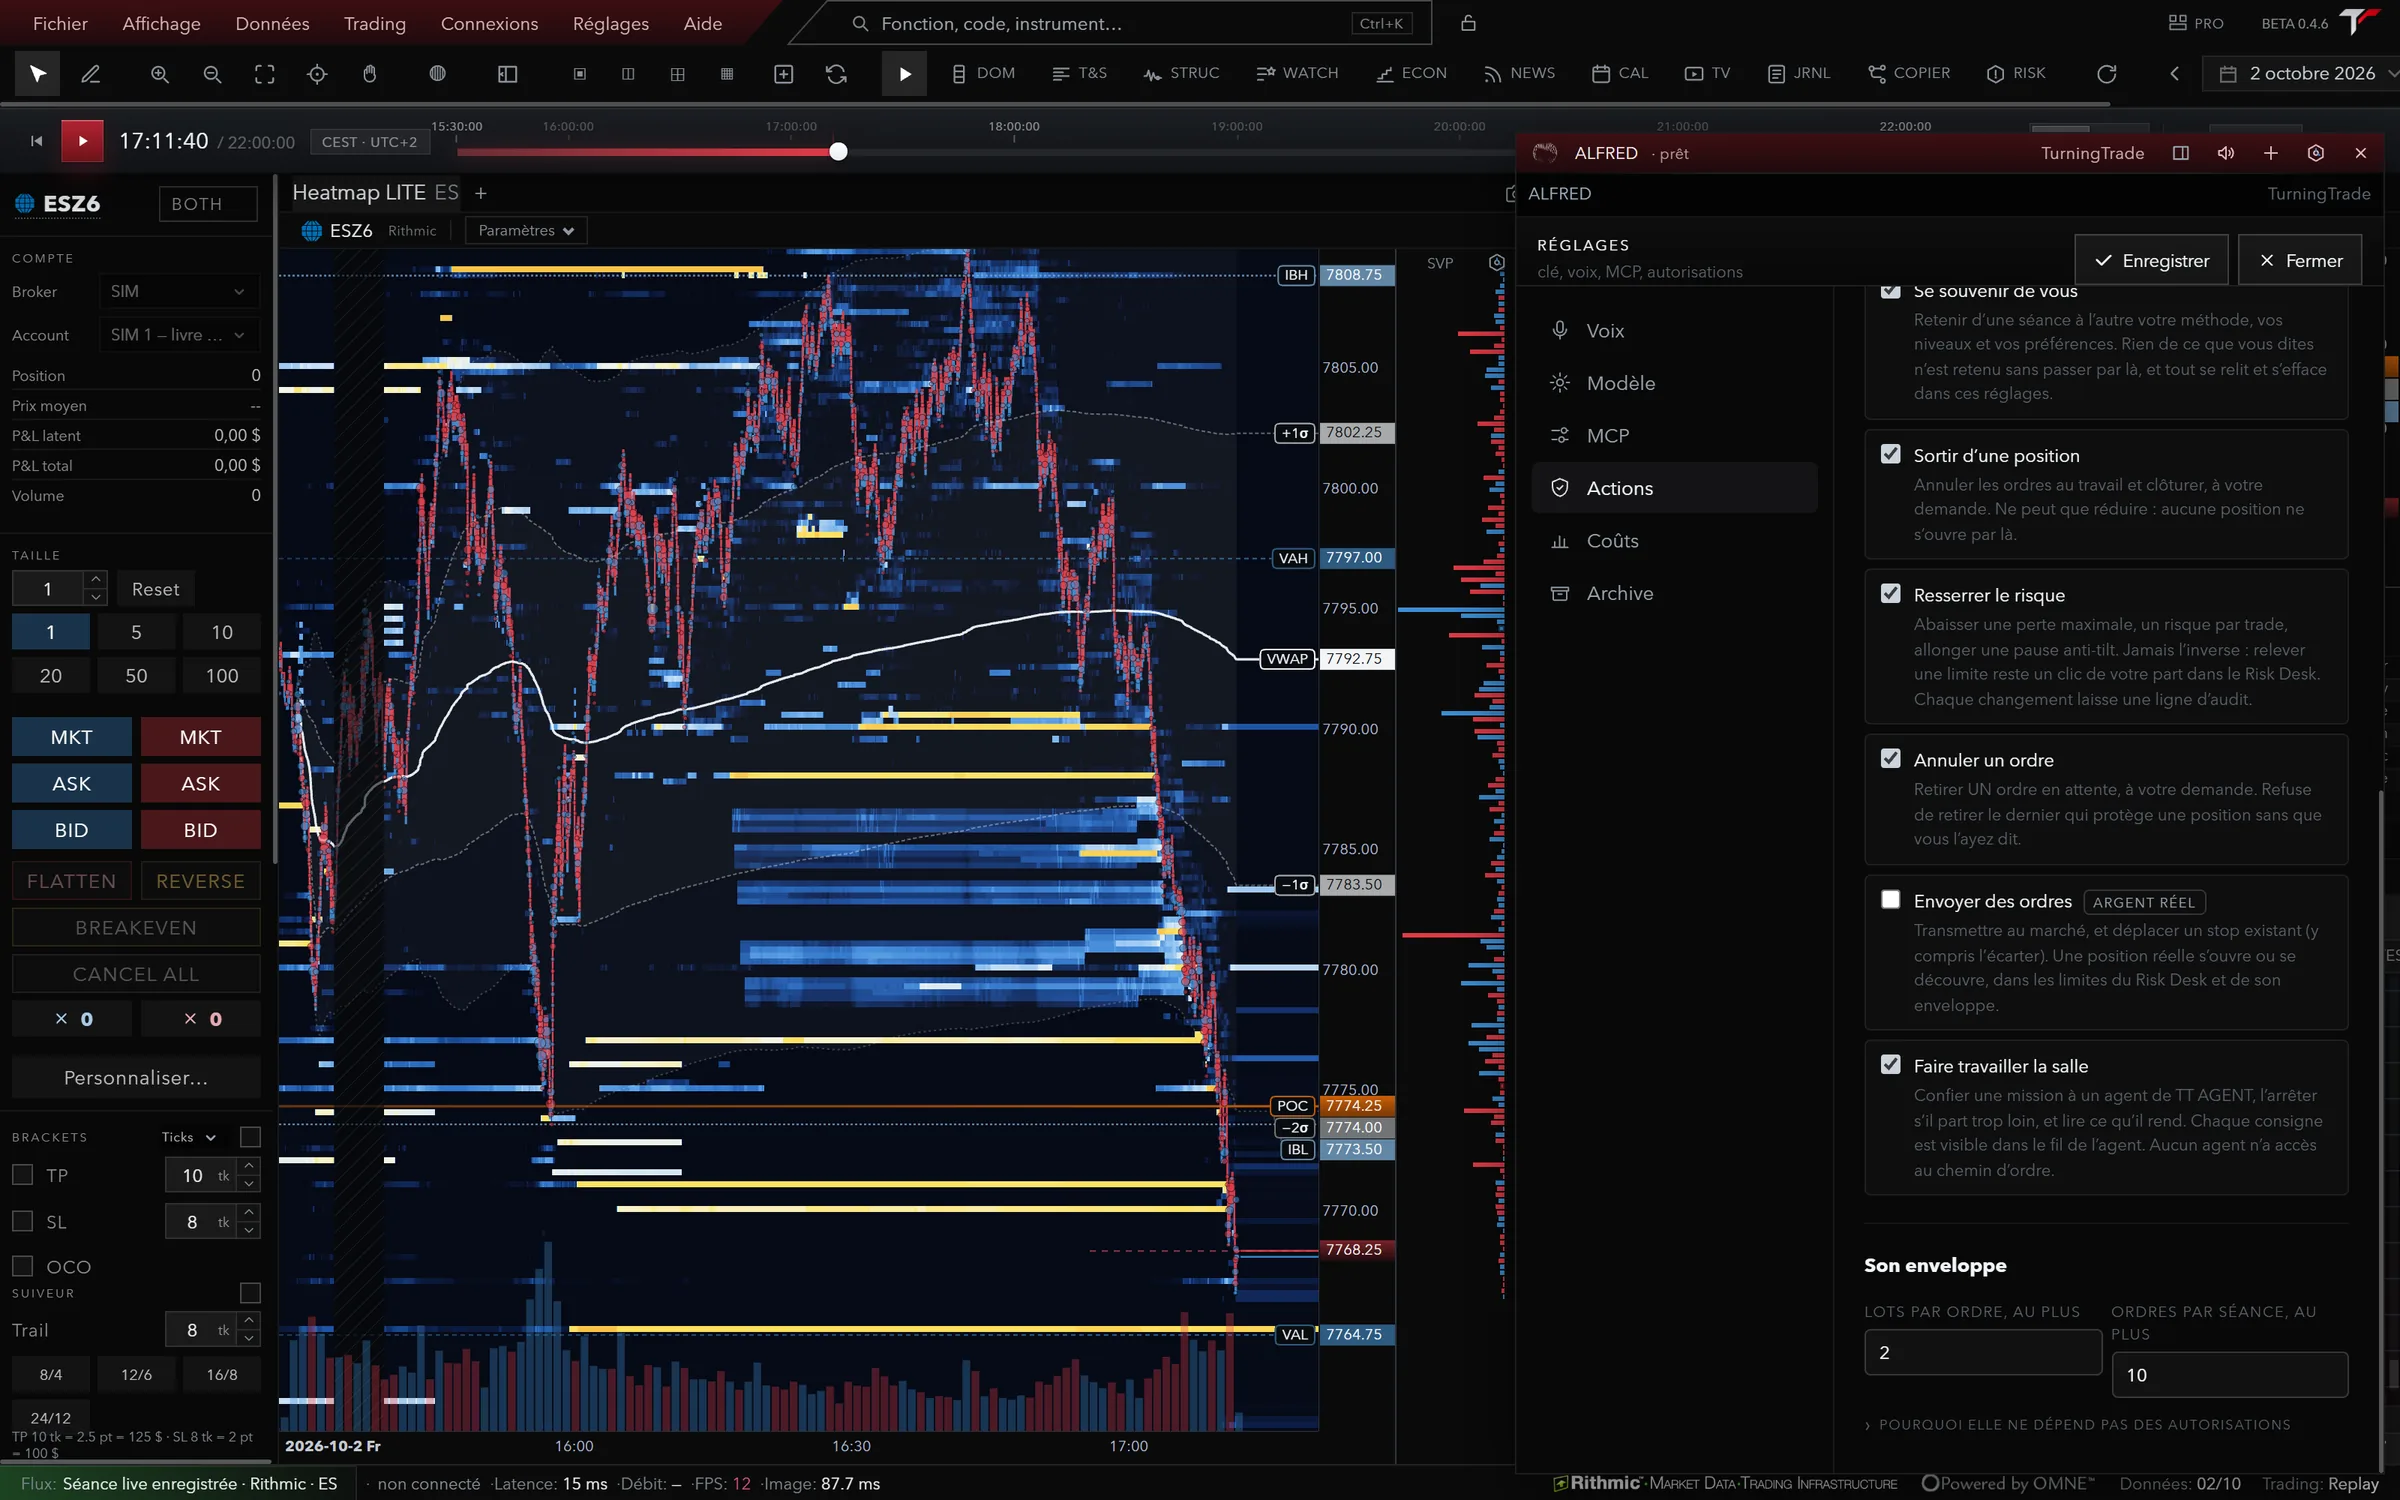Click the Fermer button
Image resolution: width=2400 pixels, height=1500 pixels.
pos(2300,260)
